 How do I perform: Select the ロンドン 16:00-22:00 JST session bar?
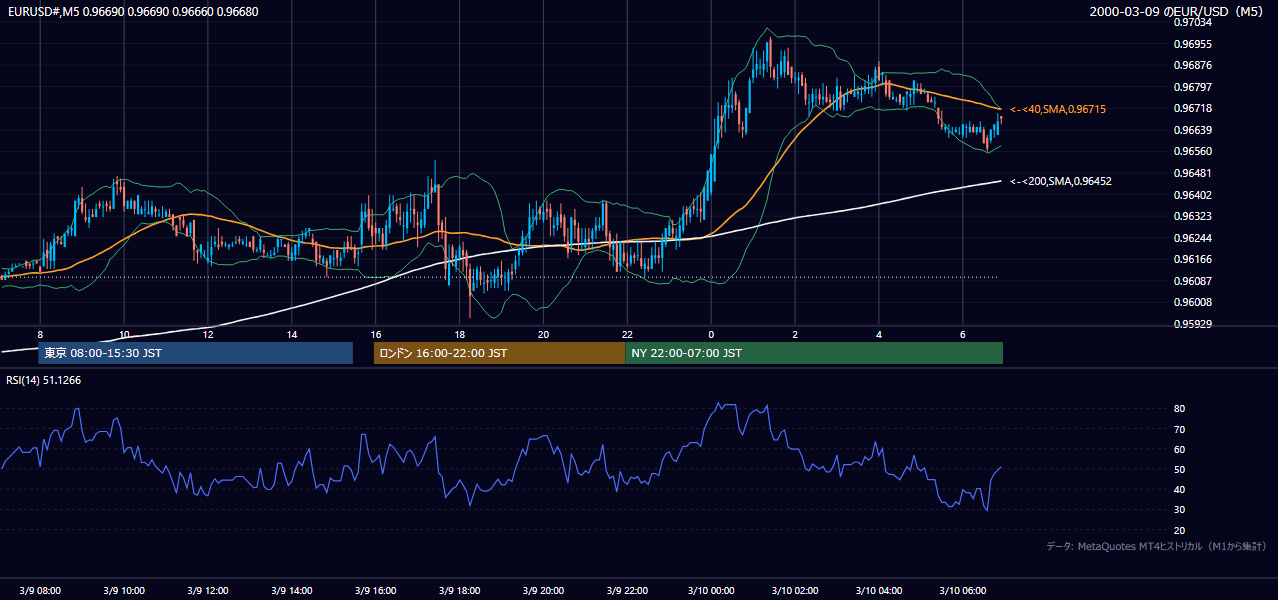[499, 353]
